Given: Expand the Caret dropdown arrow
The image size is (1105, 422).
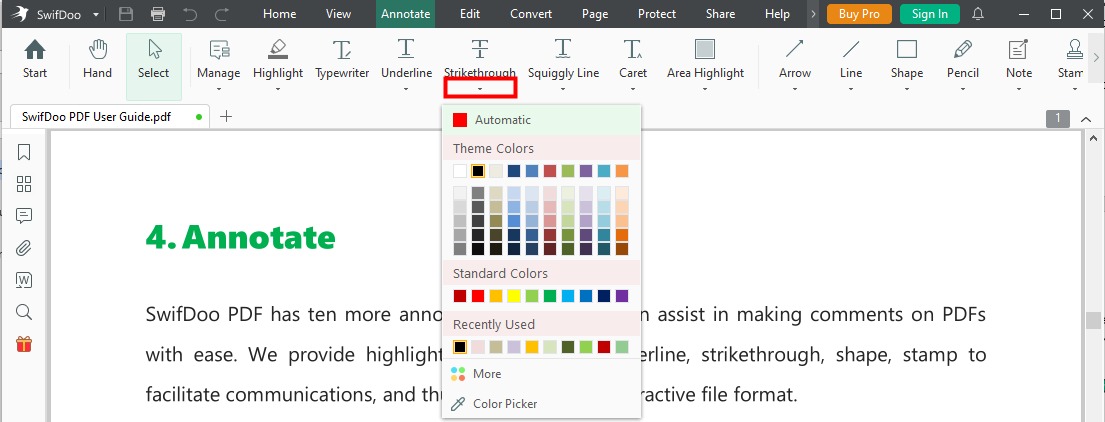Looking at the screenshot, I should pos(633,89).
